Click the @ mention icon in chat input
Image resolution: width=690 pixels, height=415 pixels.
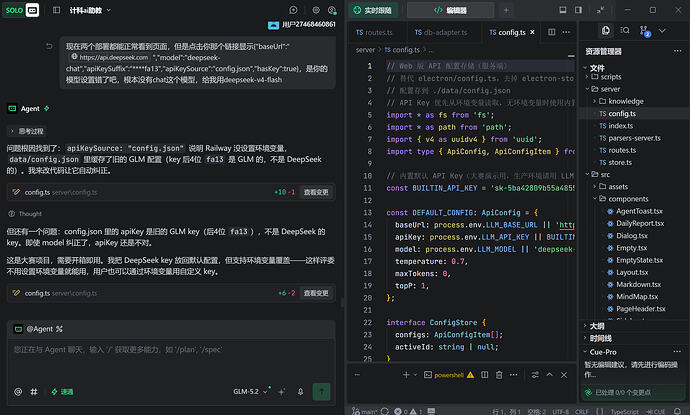[x=18, y=391]
